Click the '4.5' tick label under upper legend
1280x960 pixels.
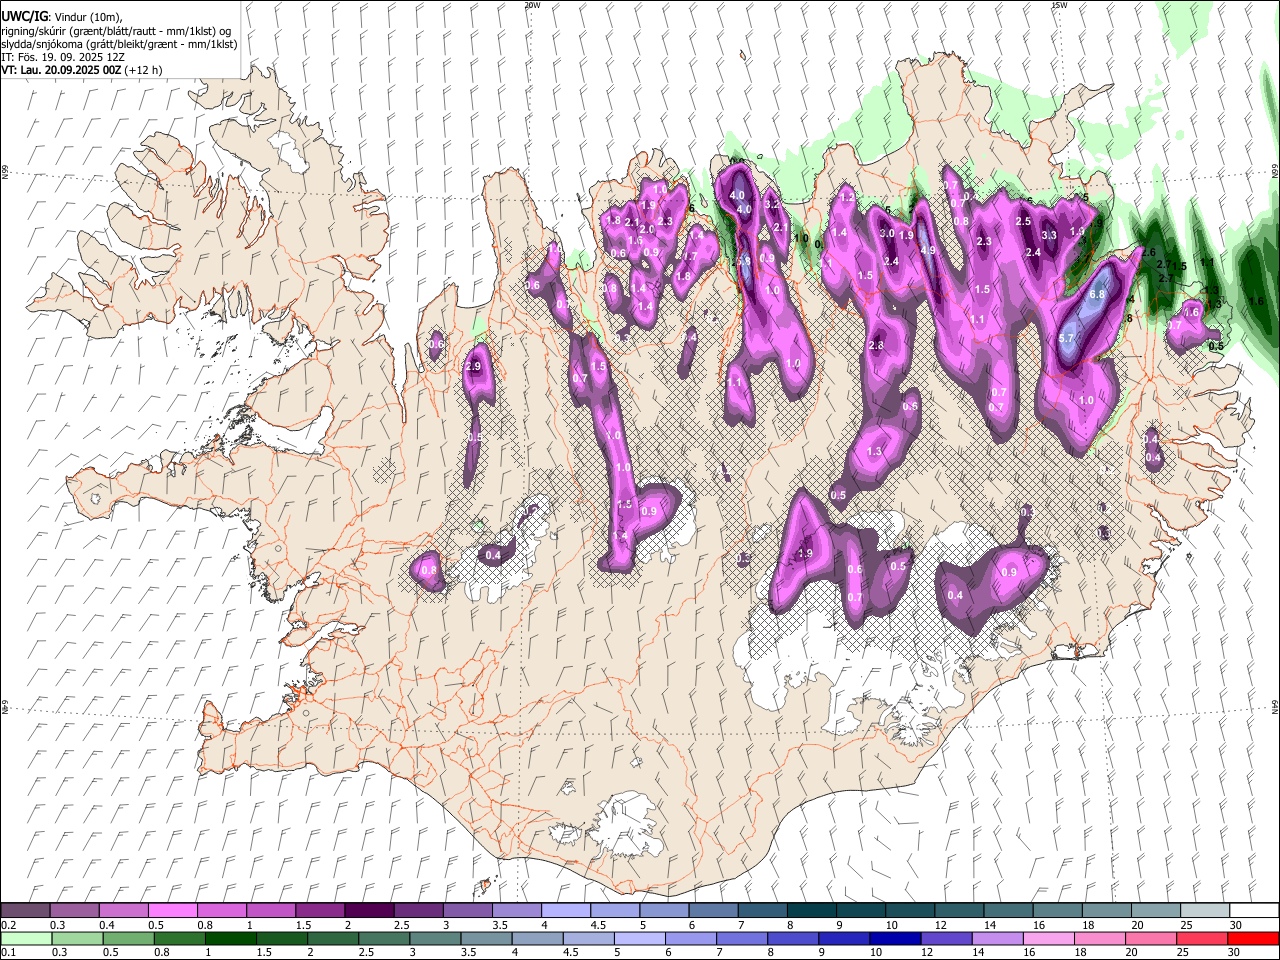tap(598, 925)
